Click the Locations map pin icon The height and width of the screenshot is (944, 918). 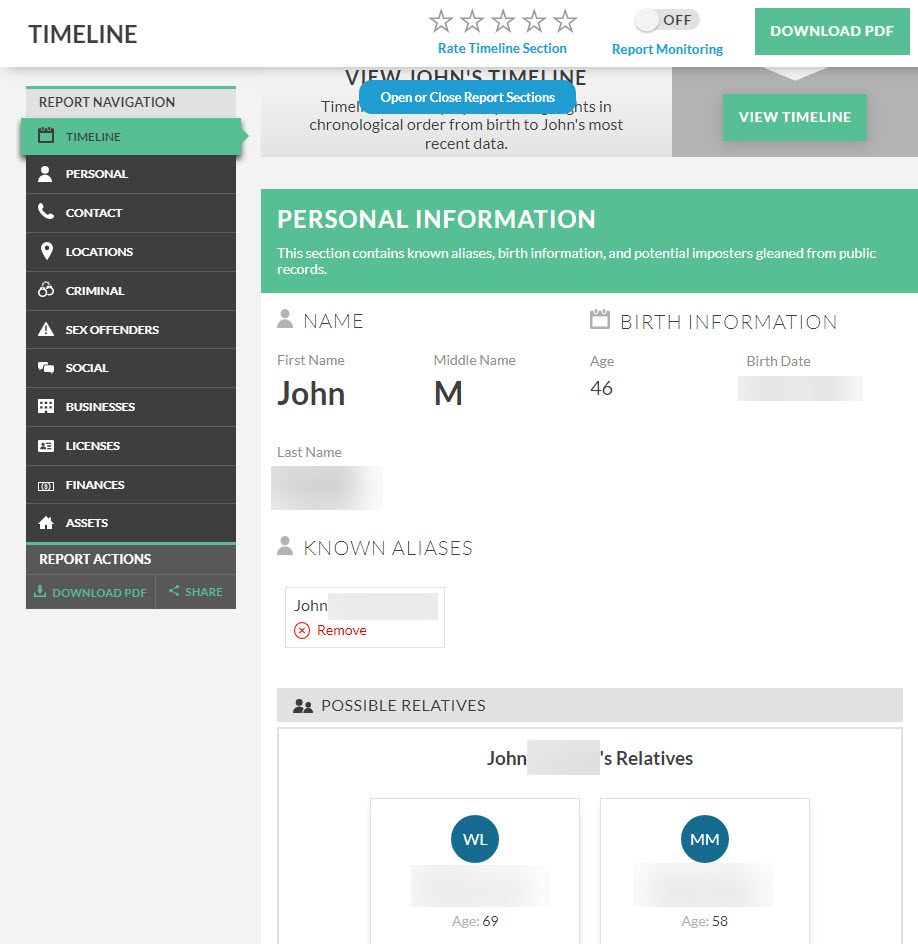46,251
